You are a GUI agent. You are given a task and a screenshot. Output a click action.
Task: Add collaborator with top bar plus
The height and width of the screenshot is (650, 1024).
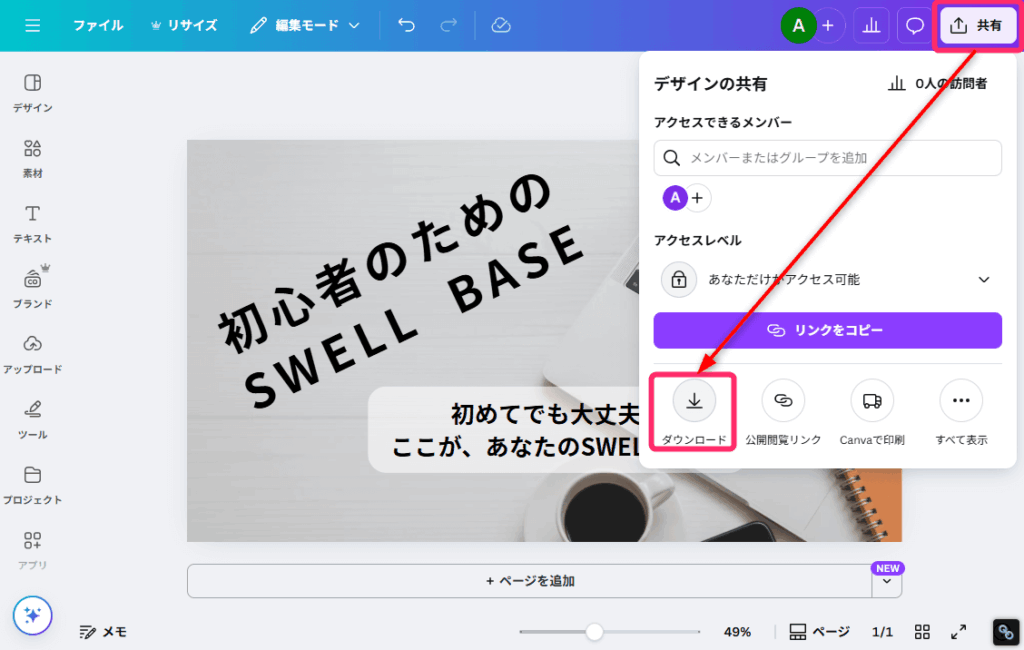click(x=828, y=26)
